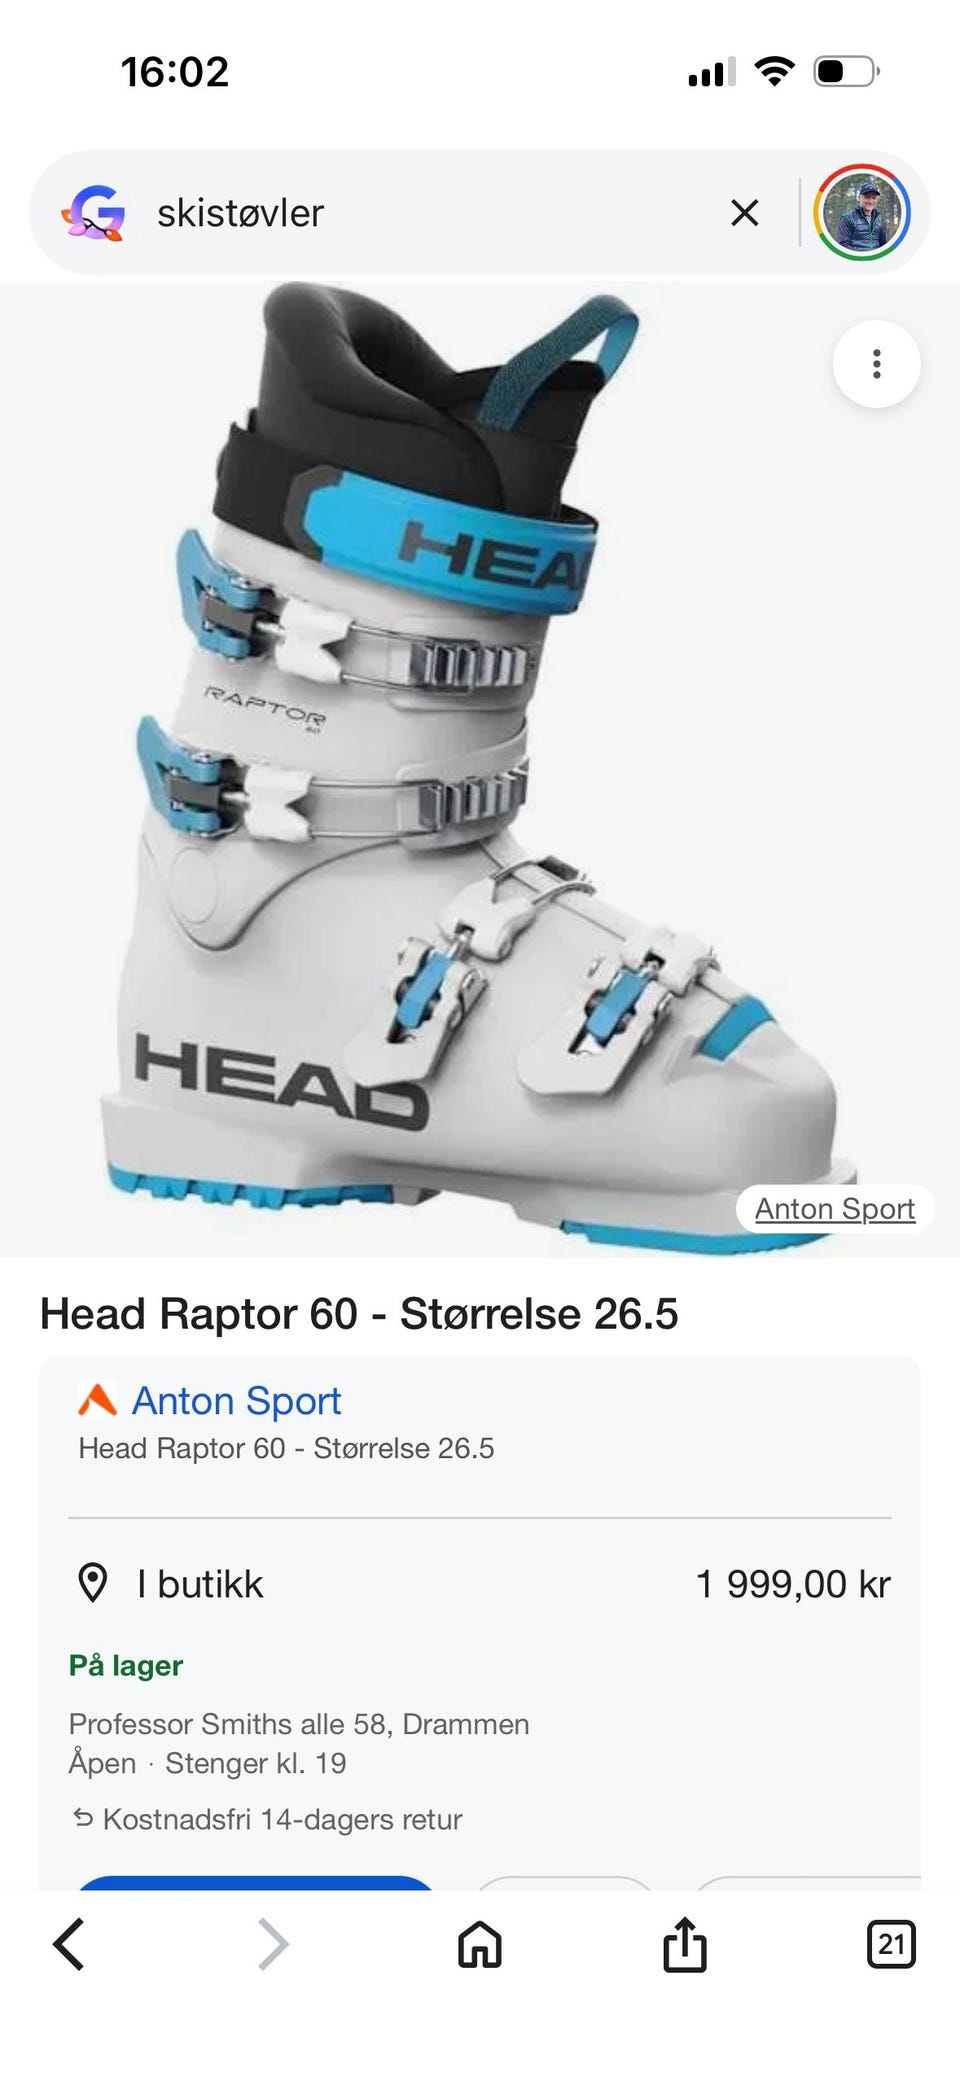Tap the location pin icon

pyautogui.click(x=93, y=1583)
